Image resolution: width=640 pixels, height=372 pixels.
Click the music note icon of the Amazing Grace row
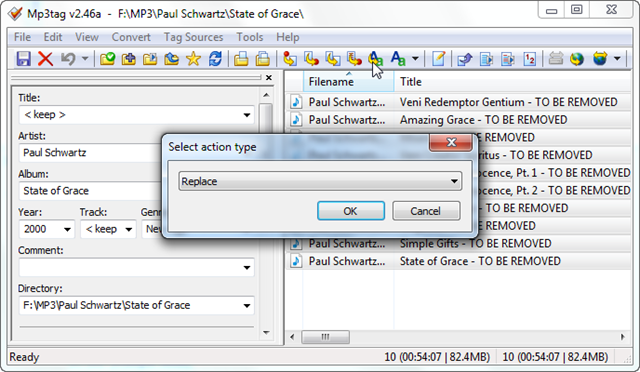click(x=296, y=120)
